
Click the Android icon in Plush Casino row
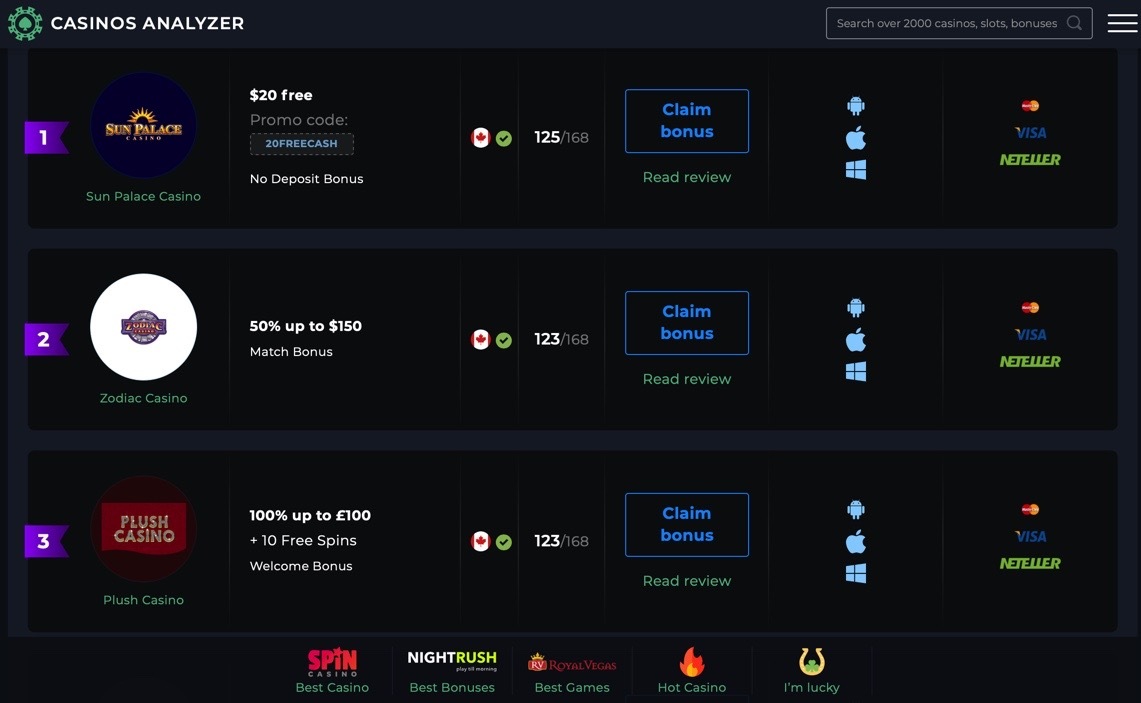click(856, 509)
